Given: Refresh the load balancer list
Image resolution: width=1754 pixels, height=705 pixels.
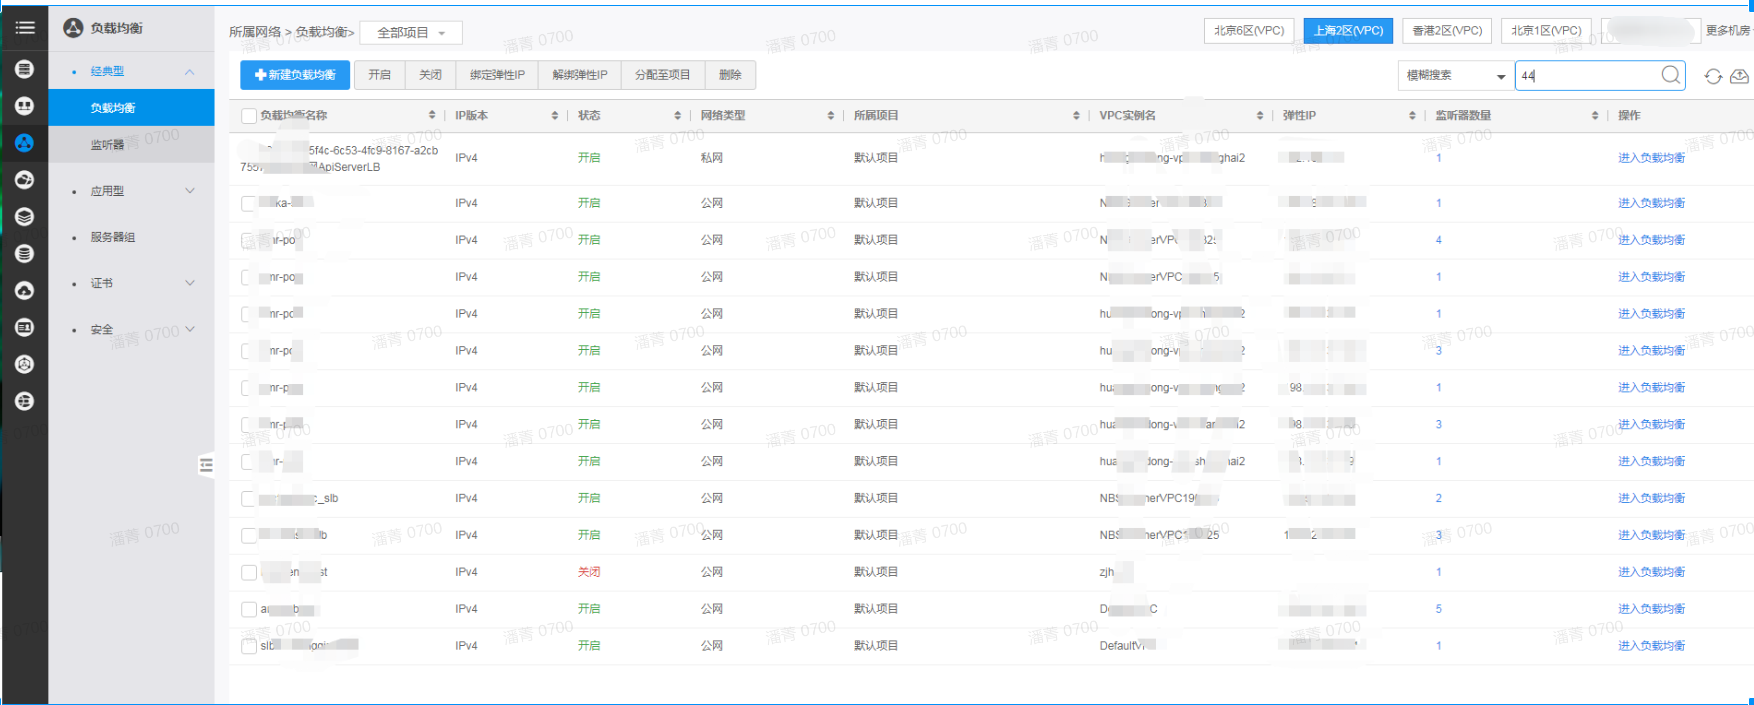Looking at the screenshot, I should pos(1713,76).
